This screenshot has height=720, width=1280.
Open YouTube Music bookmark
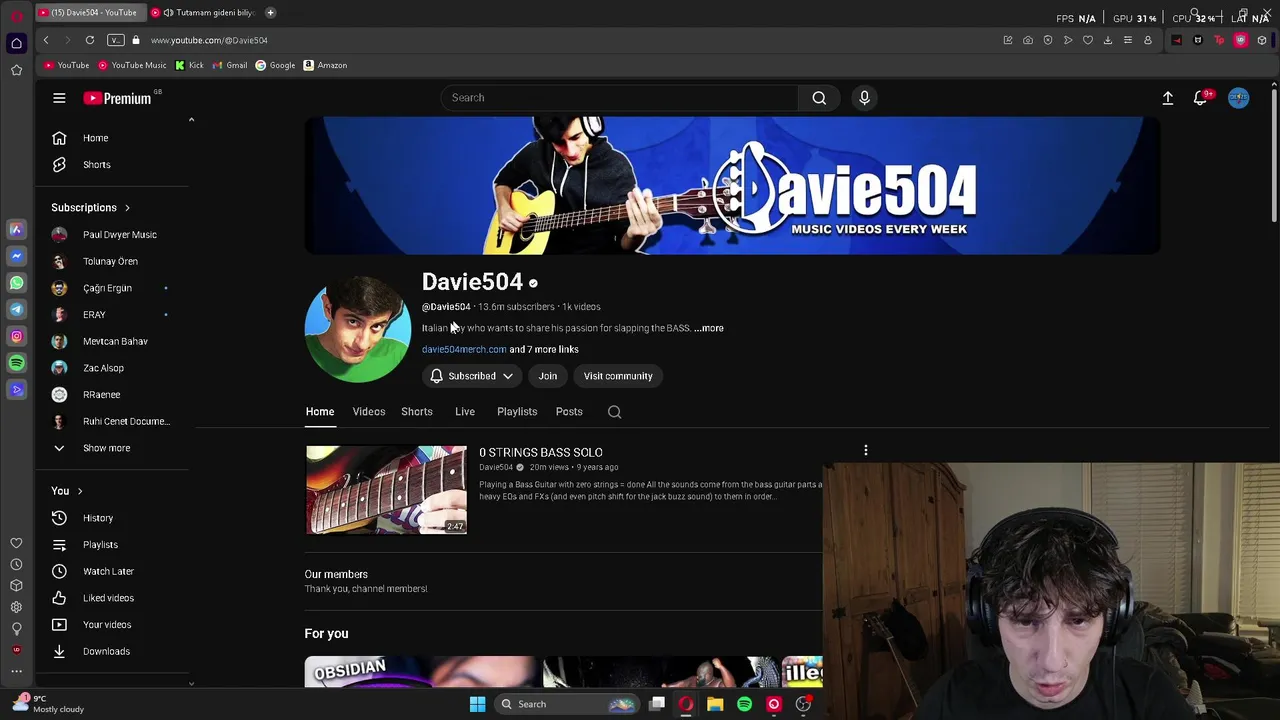(132, 65)
